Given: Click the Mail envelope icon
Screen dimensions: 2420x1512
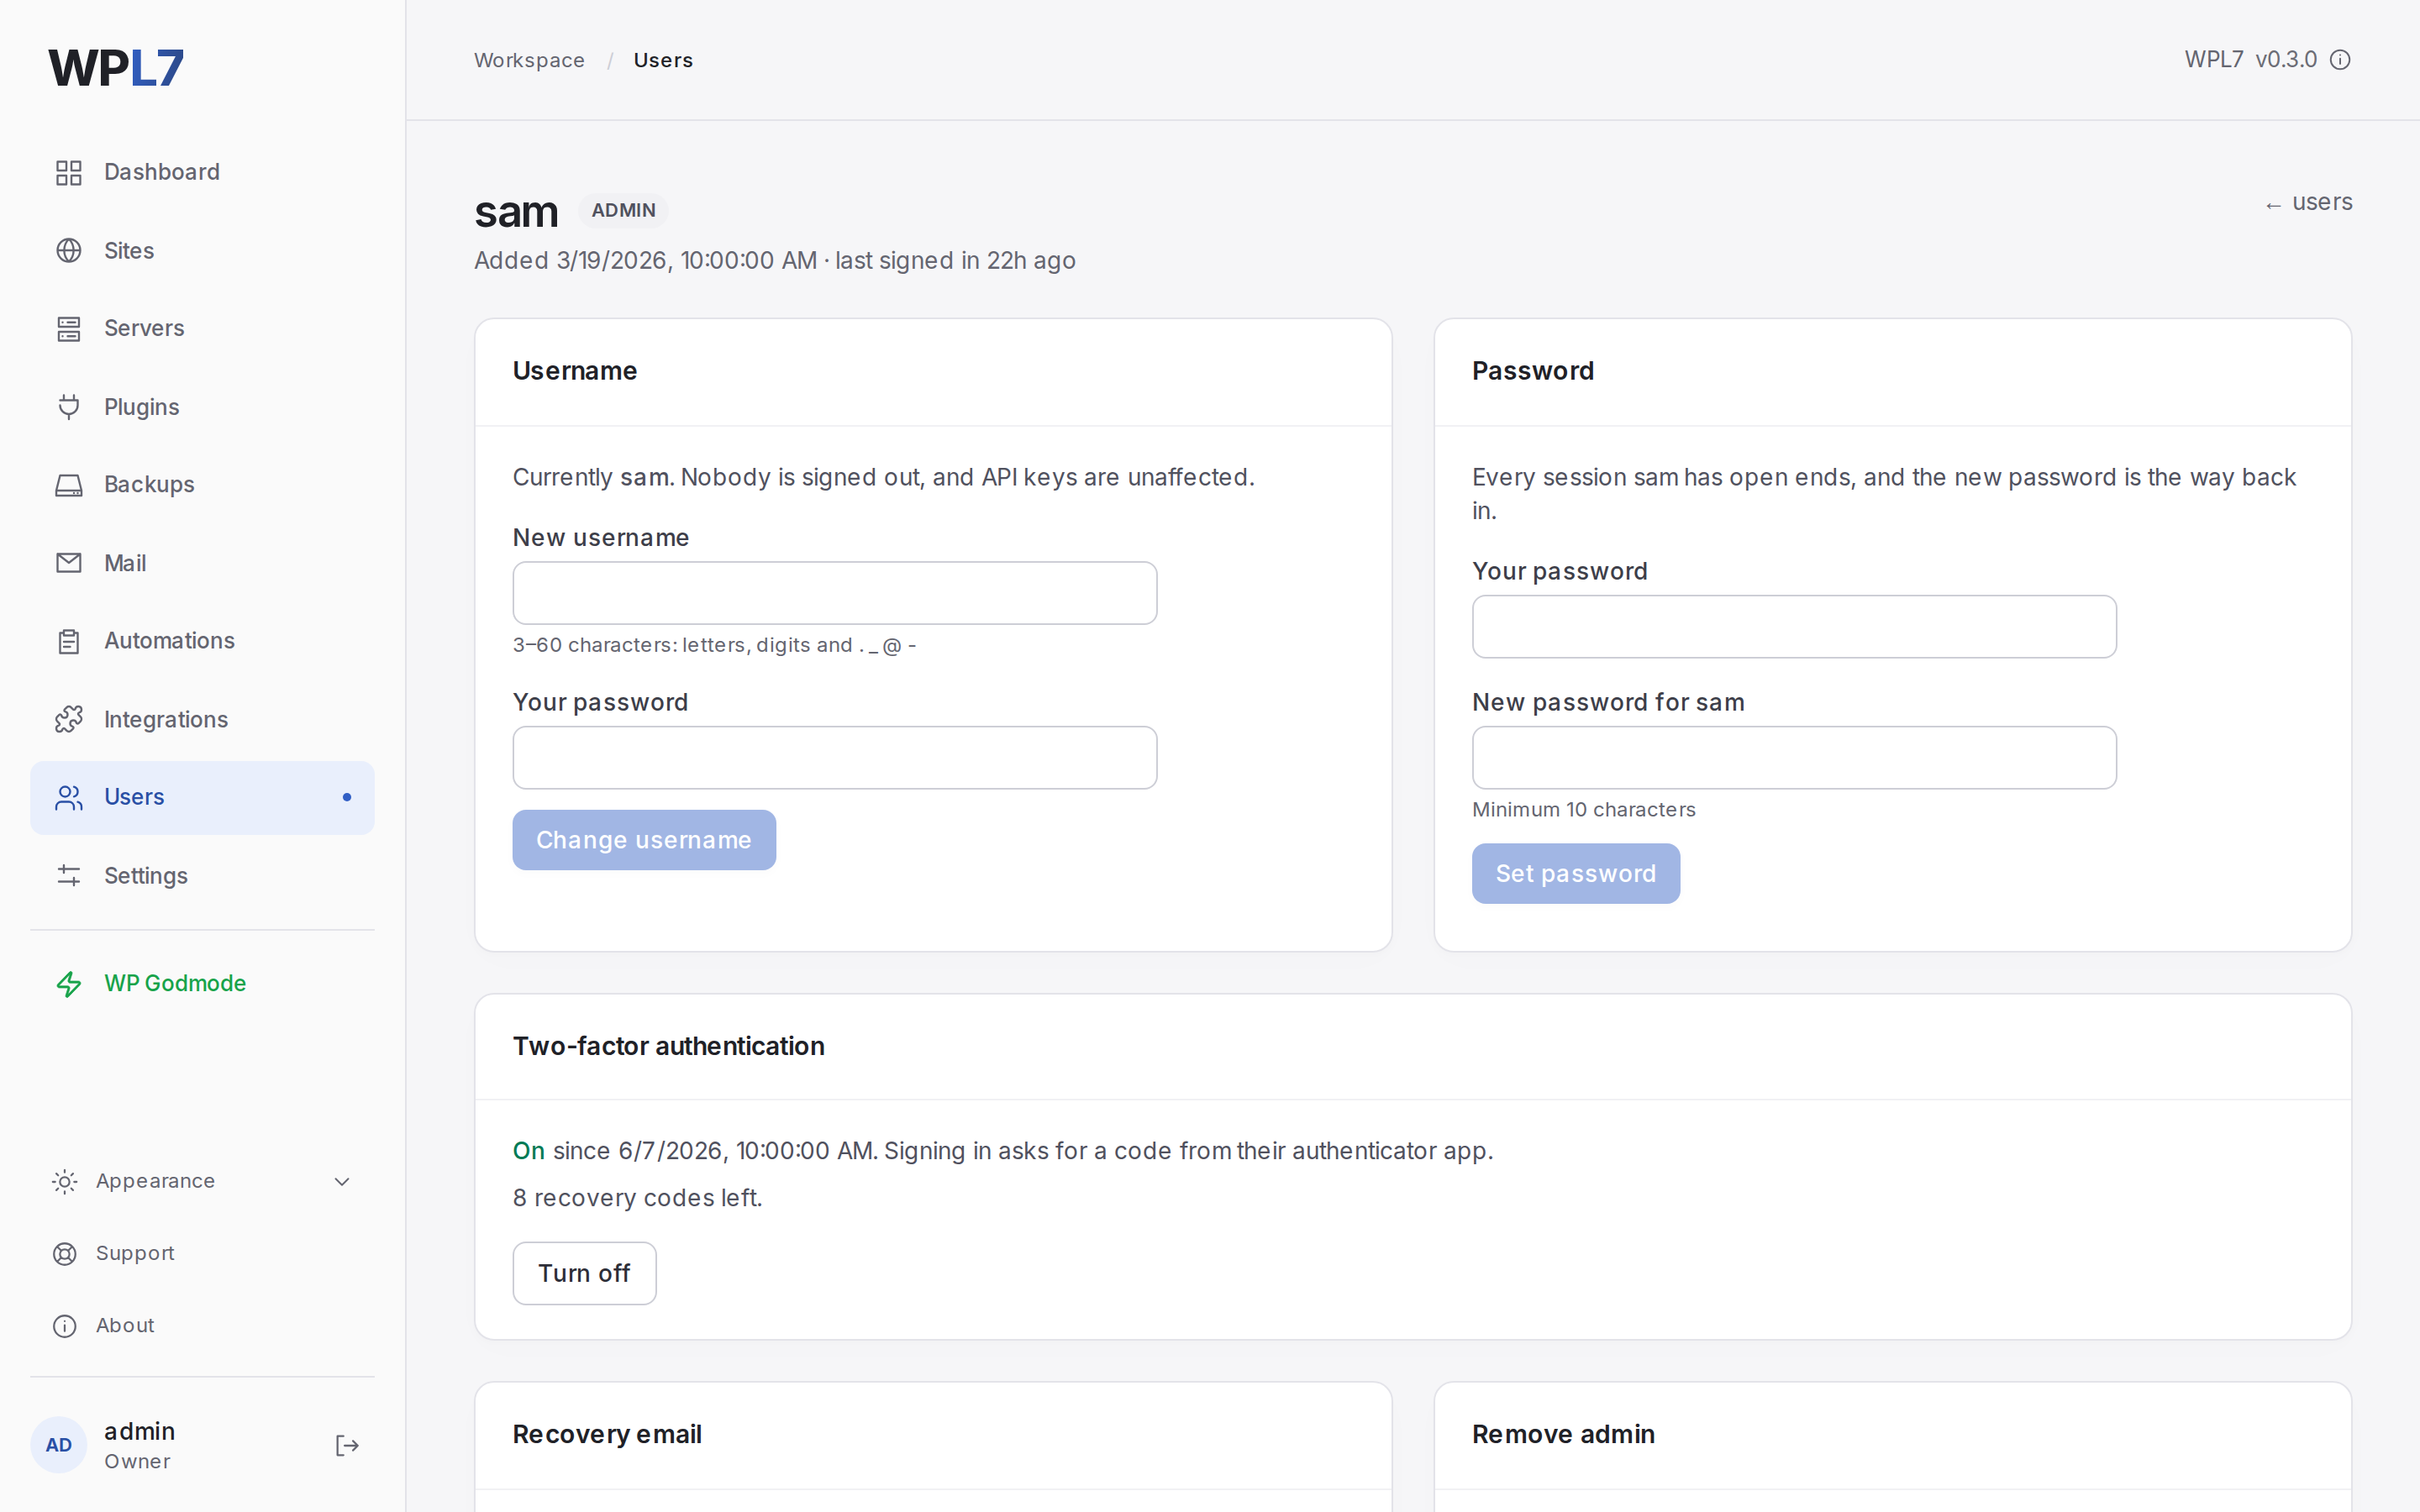Looking at the screenshot, I should pyautogui.click(x=68, y=563).
